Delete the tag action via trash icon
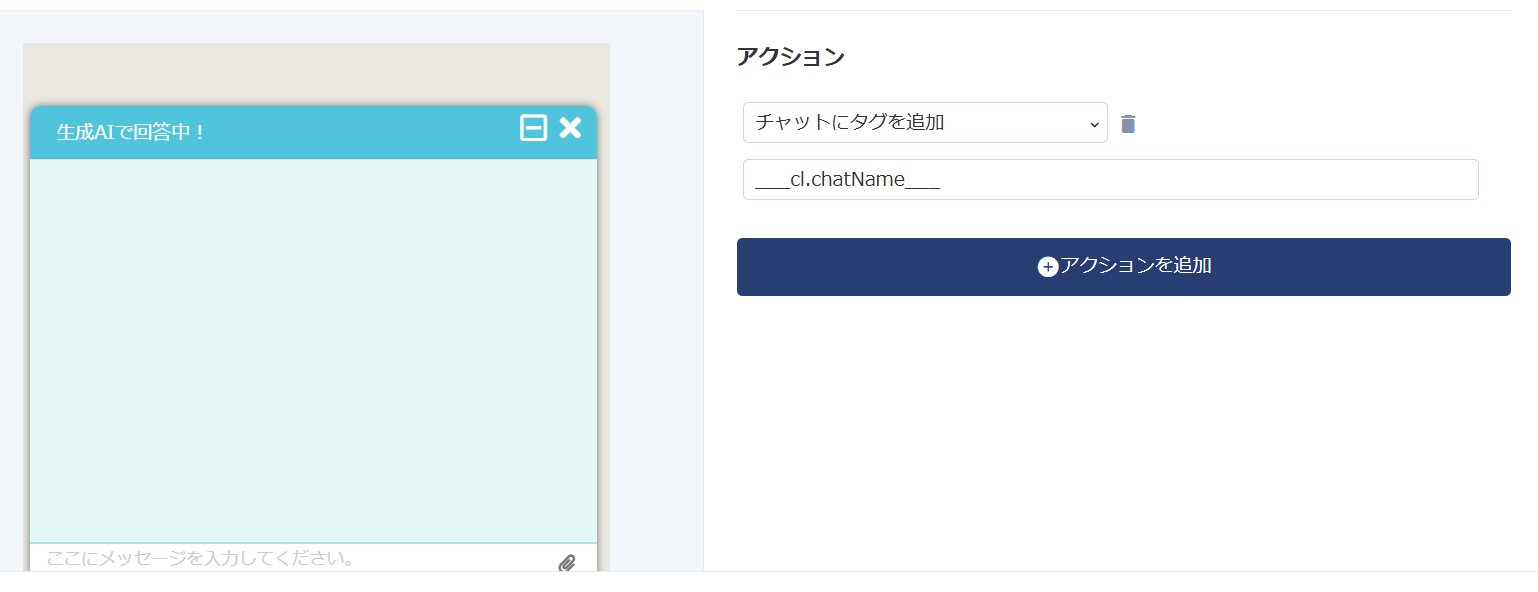This screenshot has width=1538, height=592. click(1128, 124)
